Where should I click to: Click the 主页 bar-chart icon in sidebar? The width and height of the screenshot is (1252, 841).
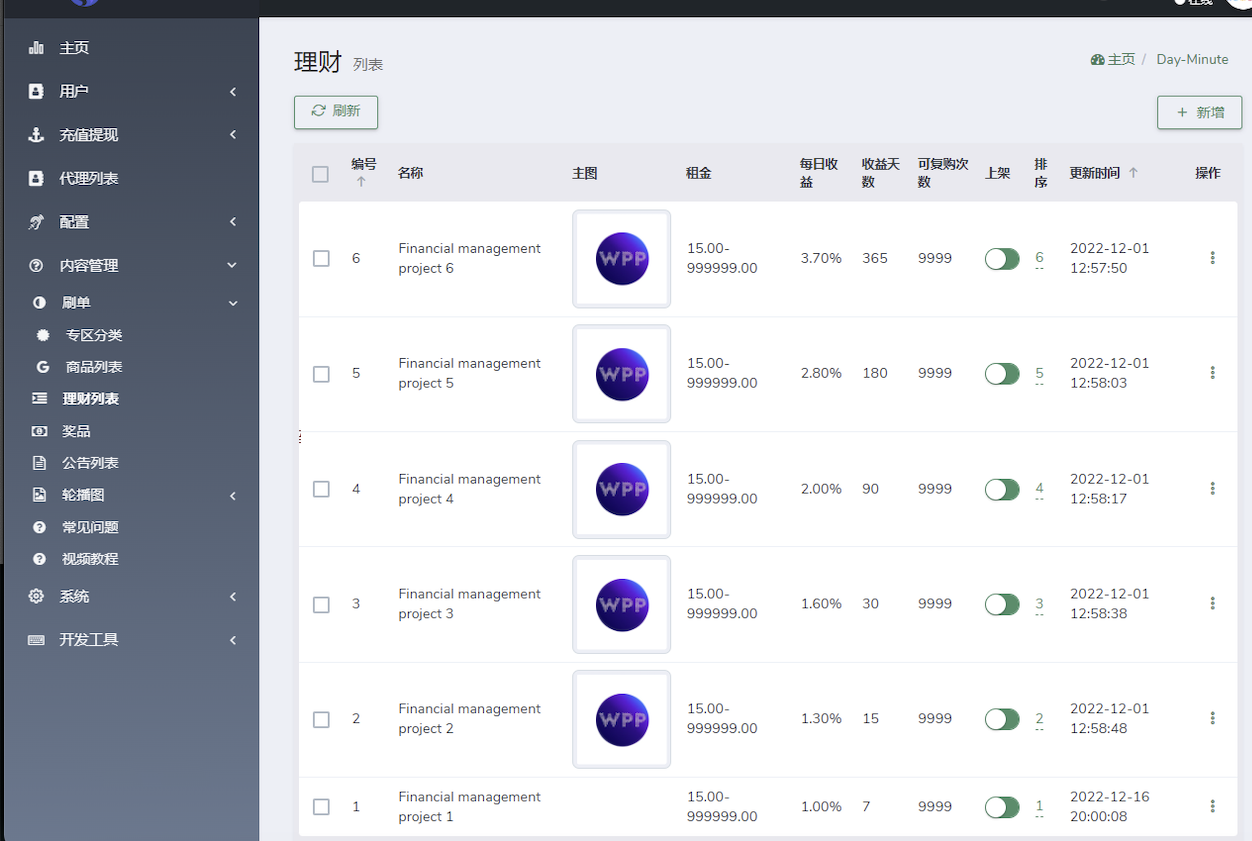click(36, 48)
